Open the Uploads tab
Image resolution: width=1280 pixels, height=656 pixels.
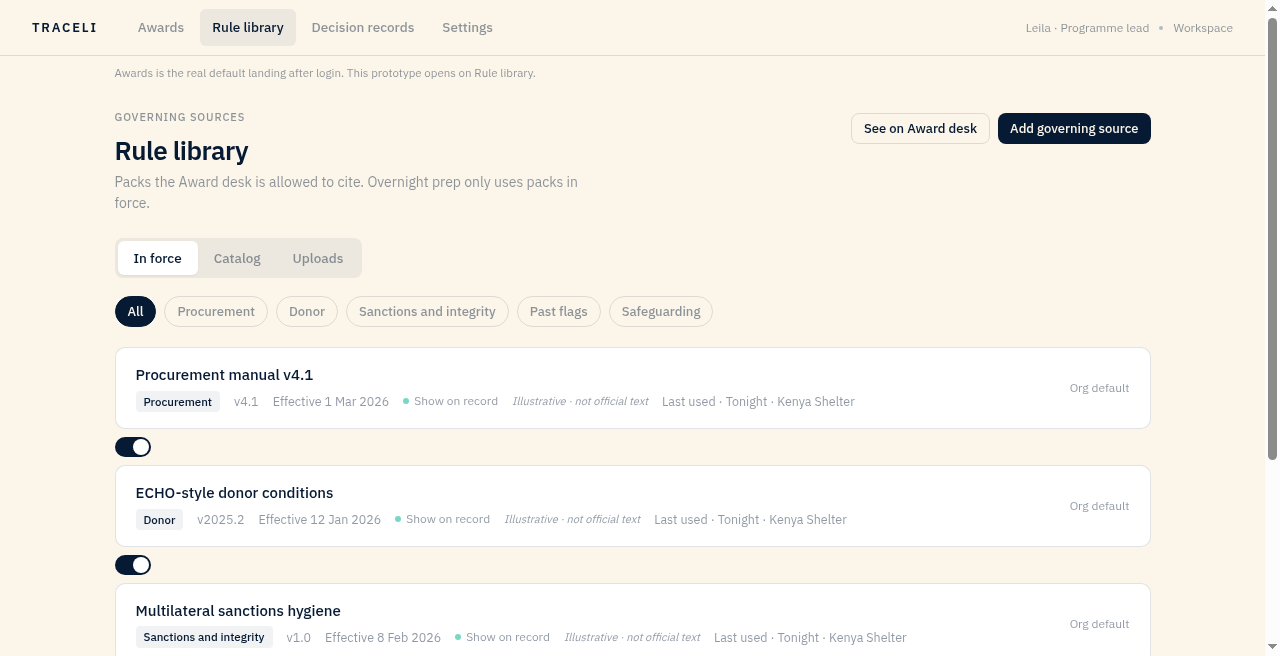(x=318, y=258)
